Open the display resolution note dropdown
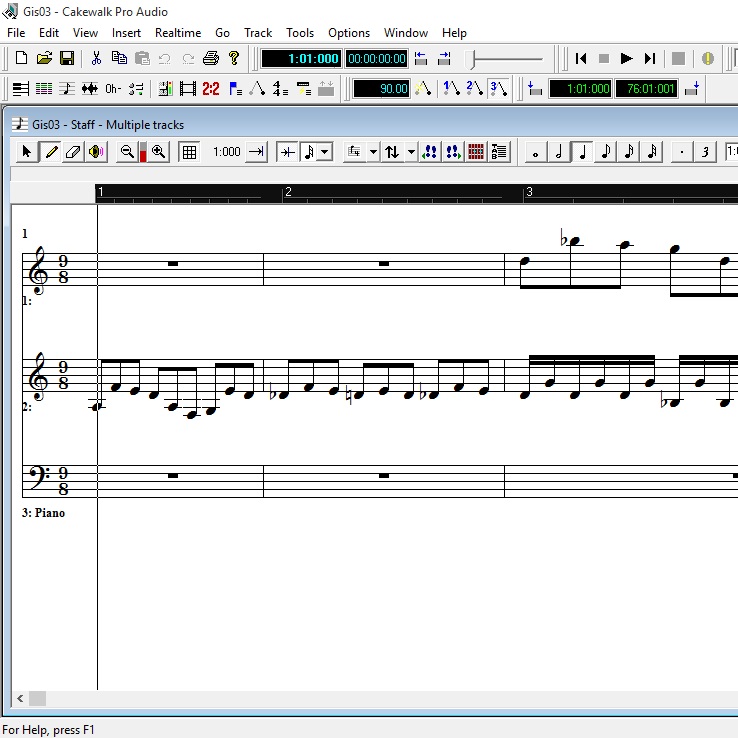Screen dimensions: 738x738 click(x=325, y=152)
